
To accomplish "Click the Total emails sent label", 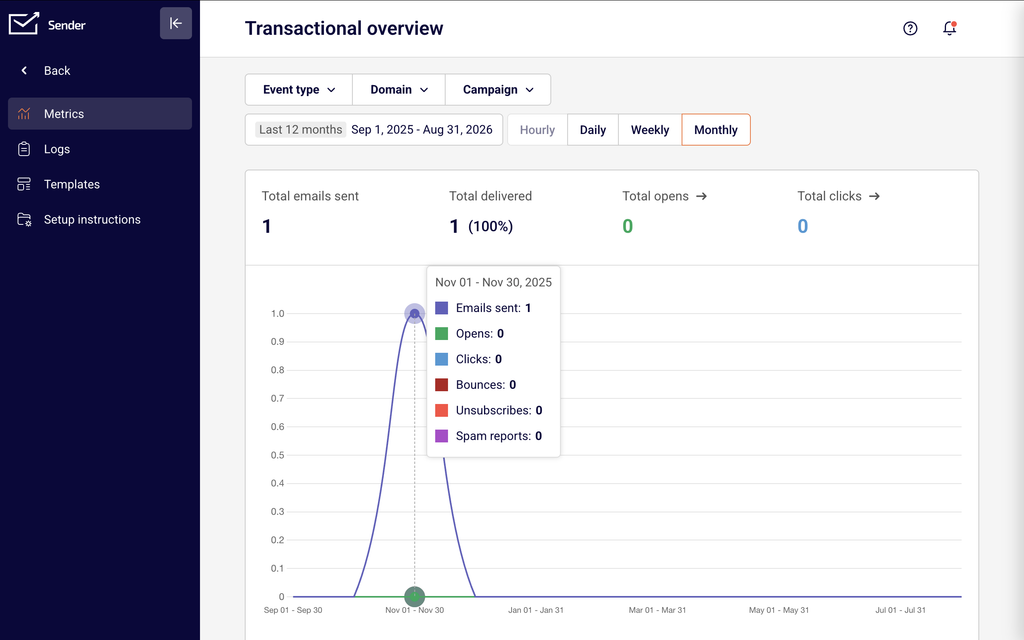I will (x=310, y=196).
